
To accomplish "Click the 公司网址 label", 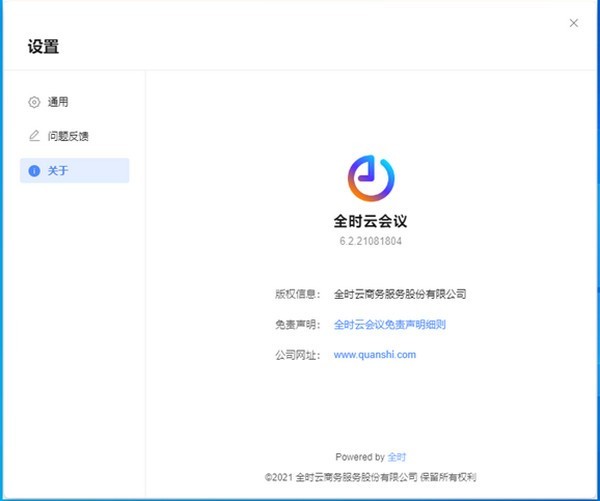I will (x=296, y=355).
